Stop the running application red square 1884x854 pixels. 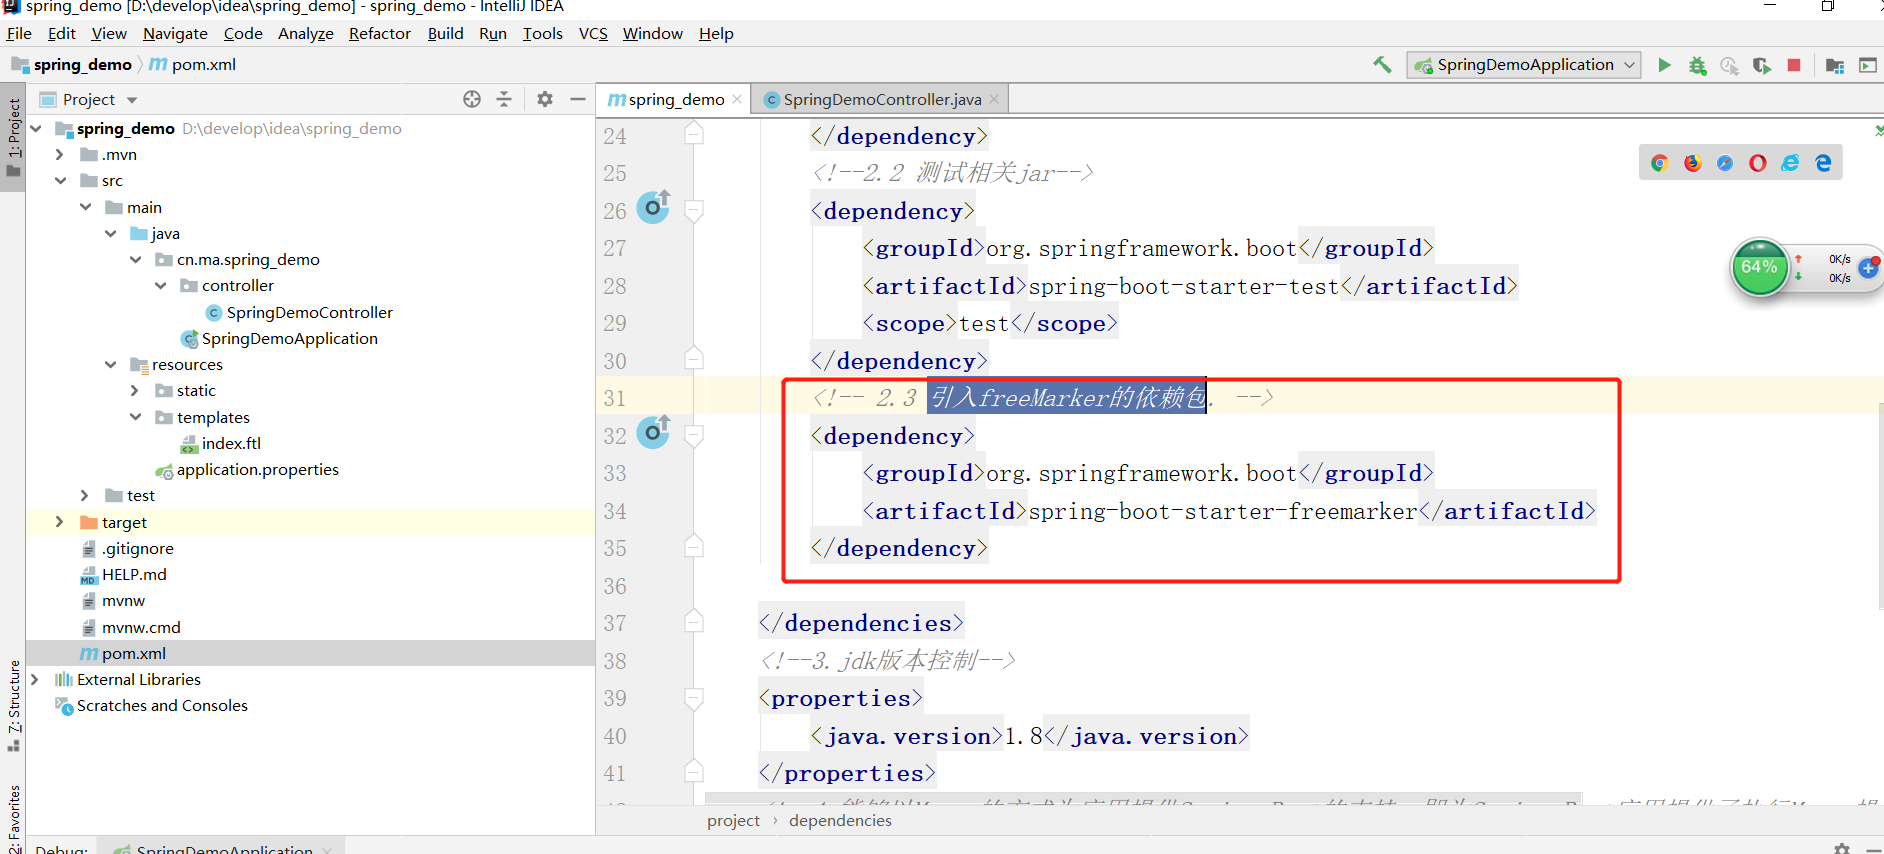(1794, 65)
